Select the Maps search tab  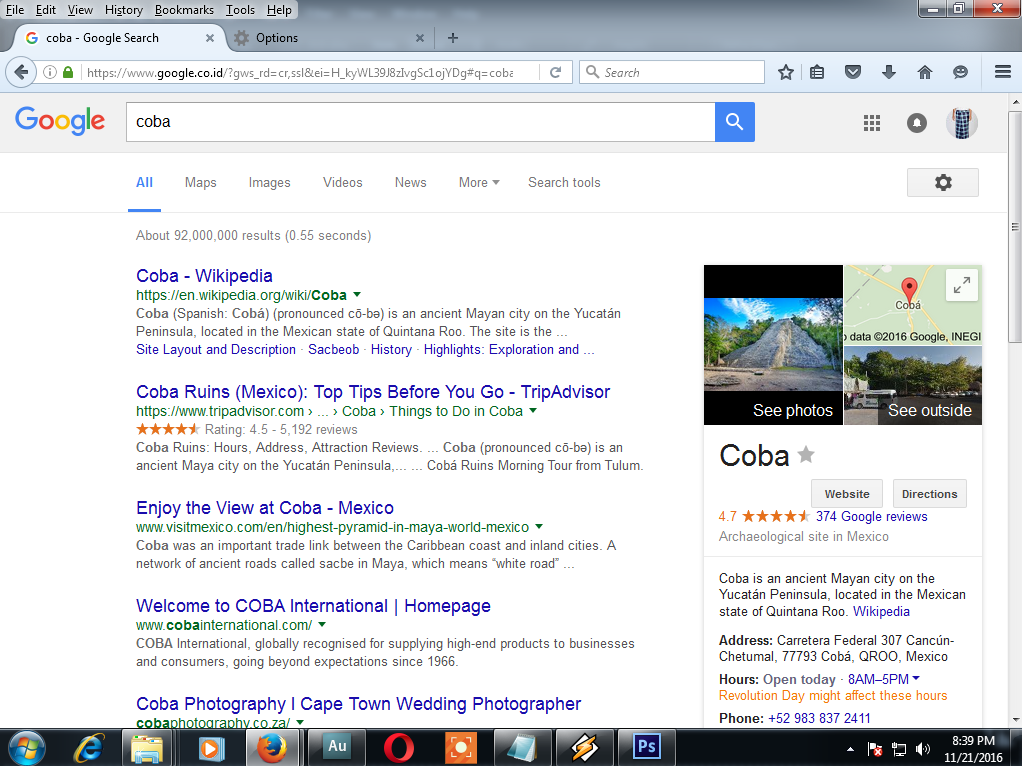(x=200, y=183)
